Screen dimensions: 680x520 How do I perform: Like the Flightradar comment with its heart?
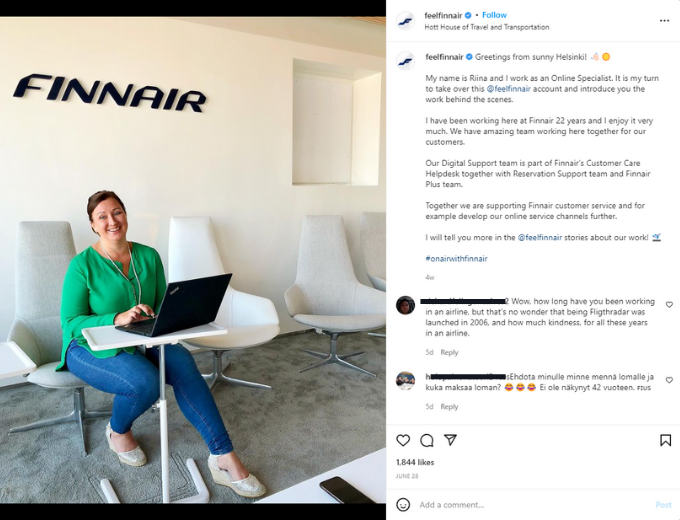(x=669, y=305)
